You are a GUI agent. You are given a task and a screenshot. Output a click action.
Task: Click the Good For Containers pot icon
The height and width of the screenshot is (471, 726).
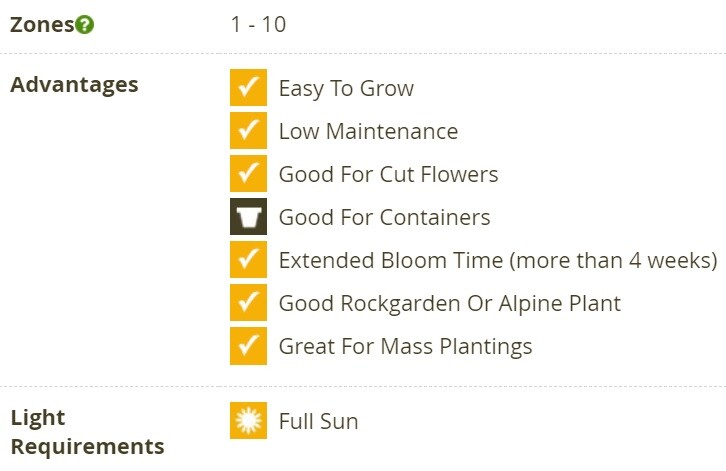point(248,217)
